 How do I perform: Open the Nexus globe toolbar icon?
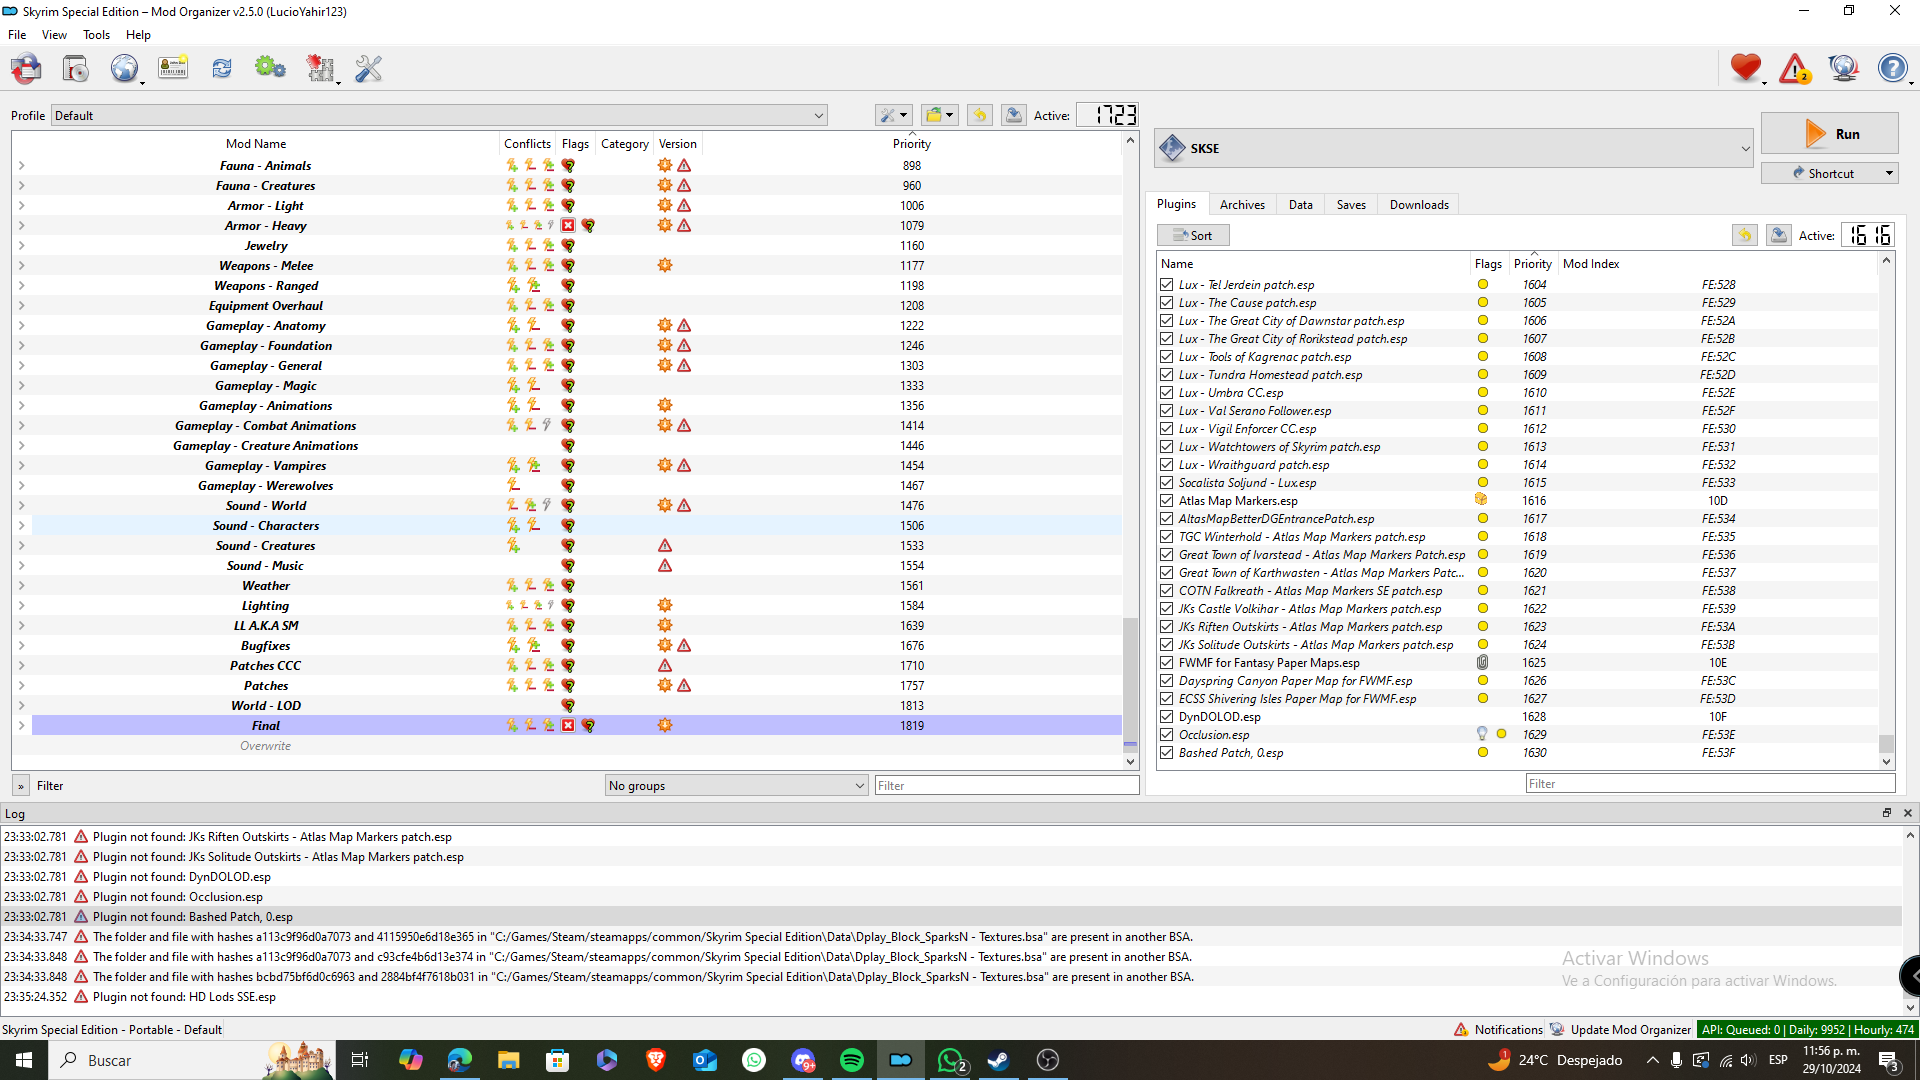[124, 68]
